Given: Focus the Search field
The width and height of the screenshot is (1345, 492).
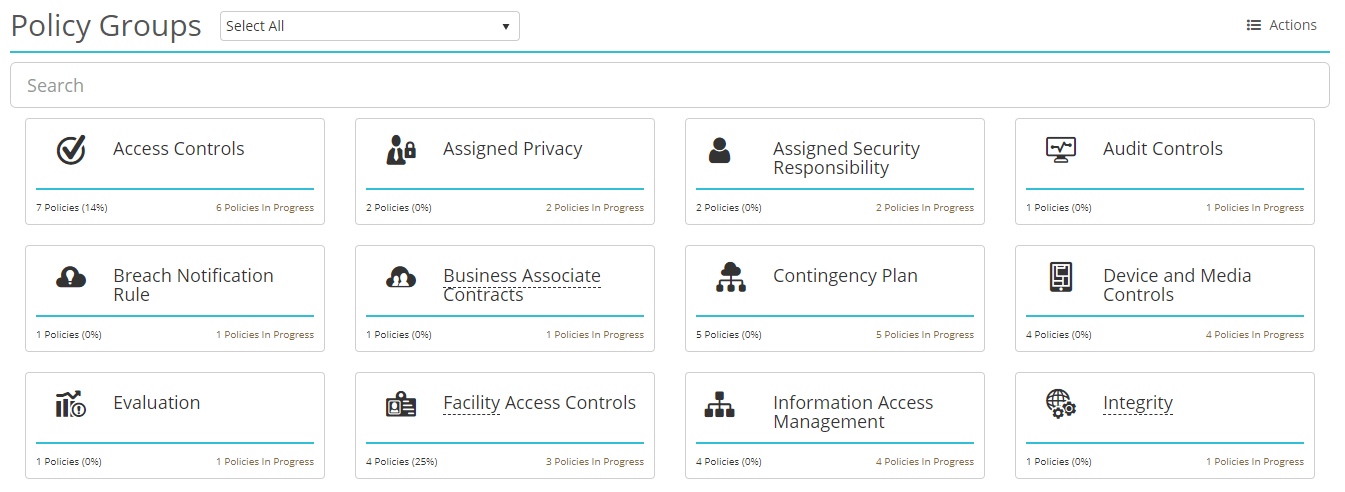Looking at the screenshot, I should (x=670, y=85).
